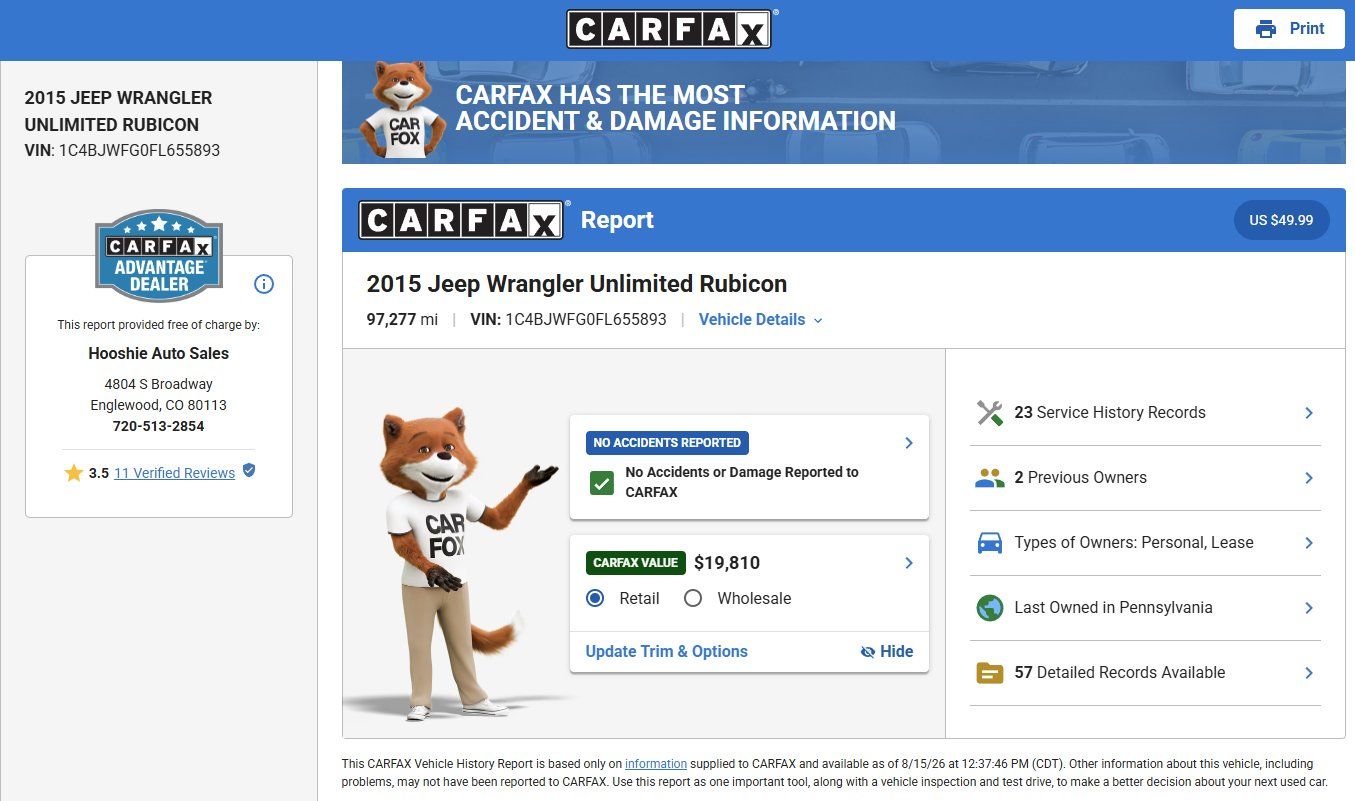
Task: Click the CARFAX Advantage Dealer badge
Action: pos(159,256)
